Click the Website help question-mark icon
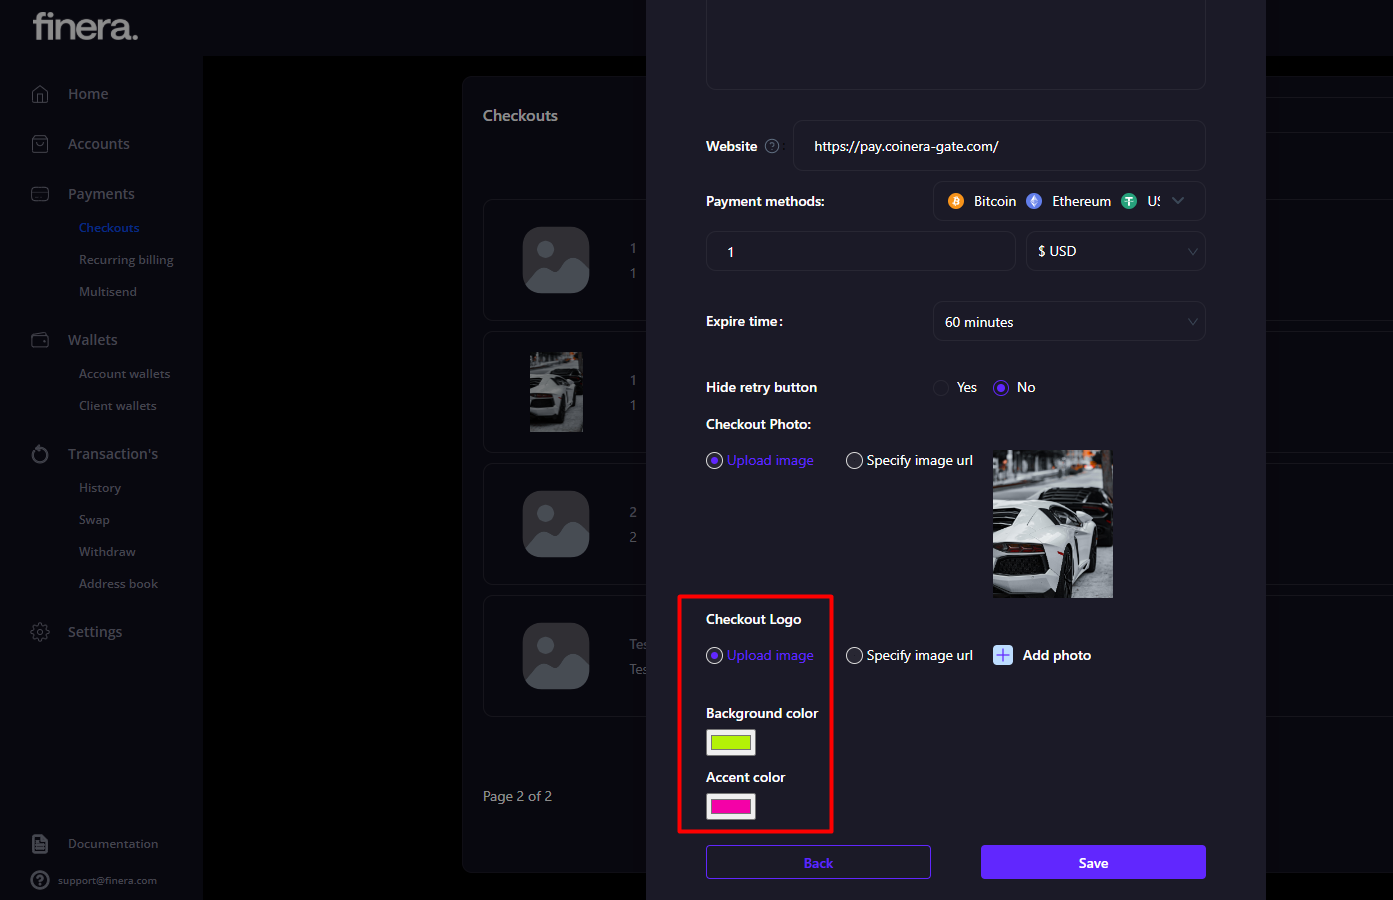This screenshot has width=1393, height=900. coord(772,146)
